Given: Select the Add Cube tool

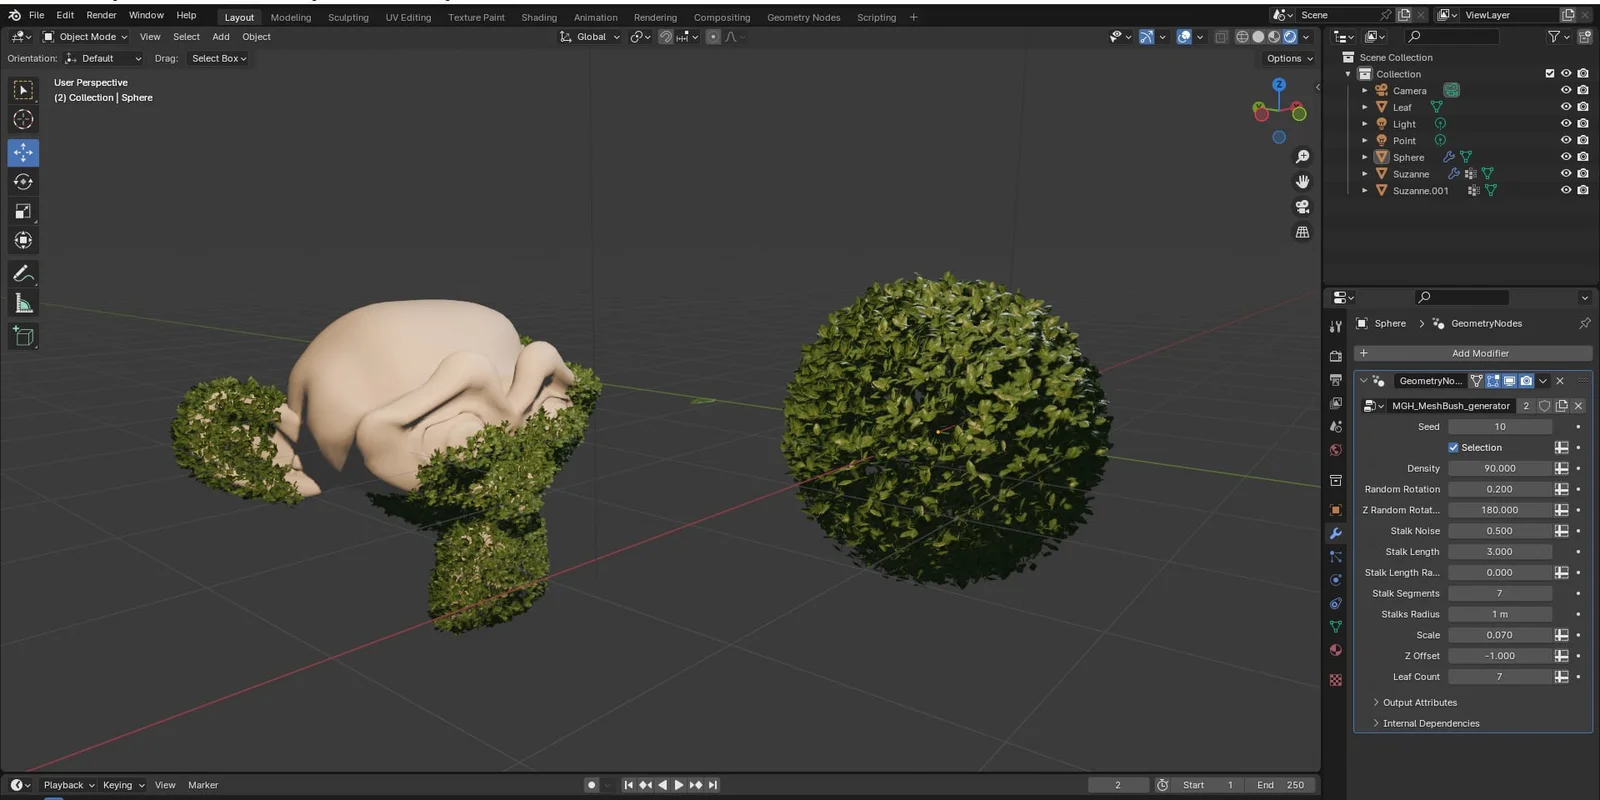Looking at the screenshot, I should 23,336.
